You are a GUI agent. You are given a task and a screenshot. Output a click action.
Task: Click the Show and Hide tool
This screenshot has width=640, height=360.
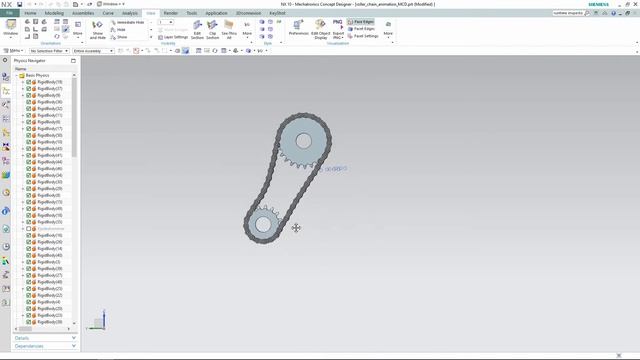click(x=98, y=30)
